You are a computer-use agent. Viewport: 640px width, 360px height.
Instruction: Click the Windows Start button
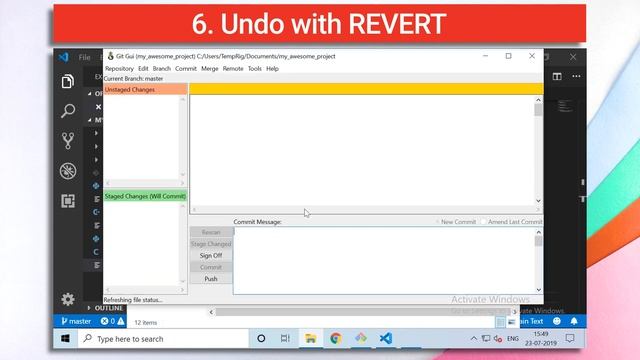pos(65,338)
